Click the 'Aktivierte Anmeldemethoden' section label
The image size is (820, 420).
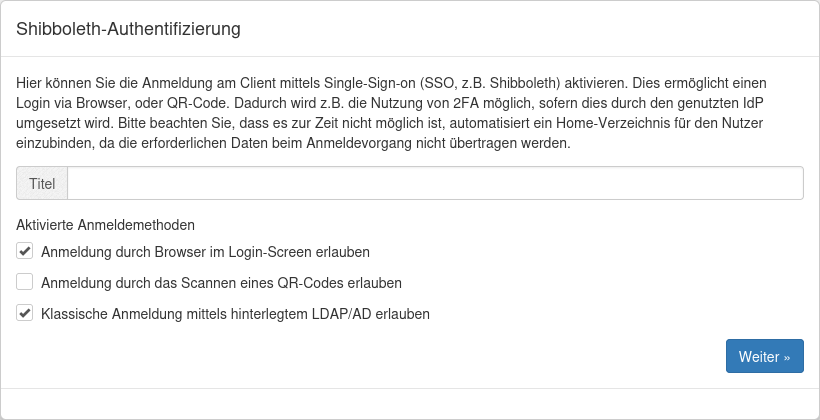pyautogui.click(x=105, y=225)
